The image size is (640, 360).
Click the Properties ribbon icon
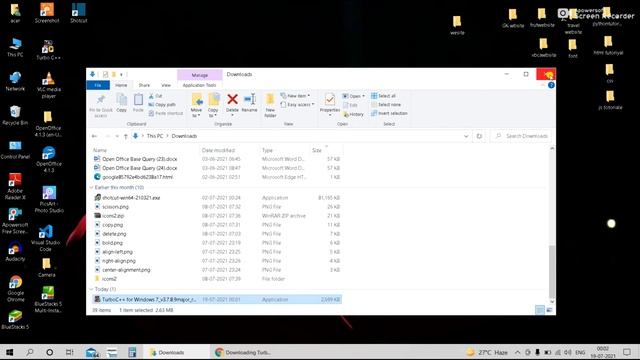tap(330, 105)
